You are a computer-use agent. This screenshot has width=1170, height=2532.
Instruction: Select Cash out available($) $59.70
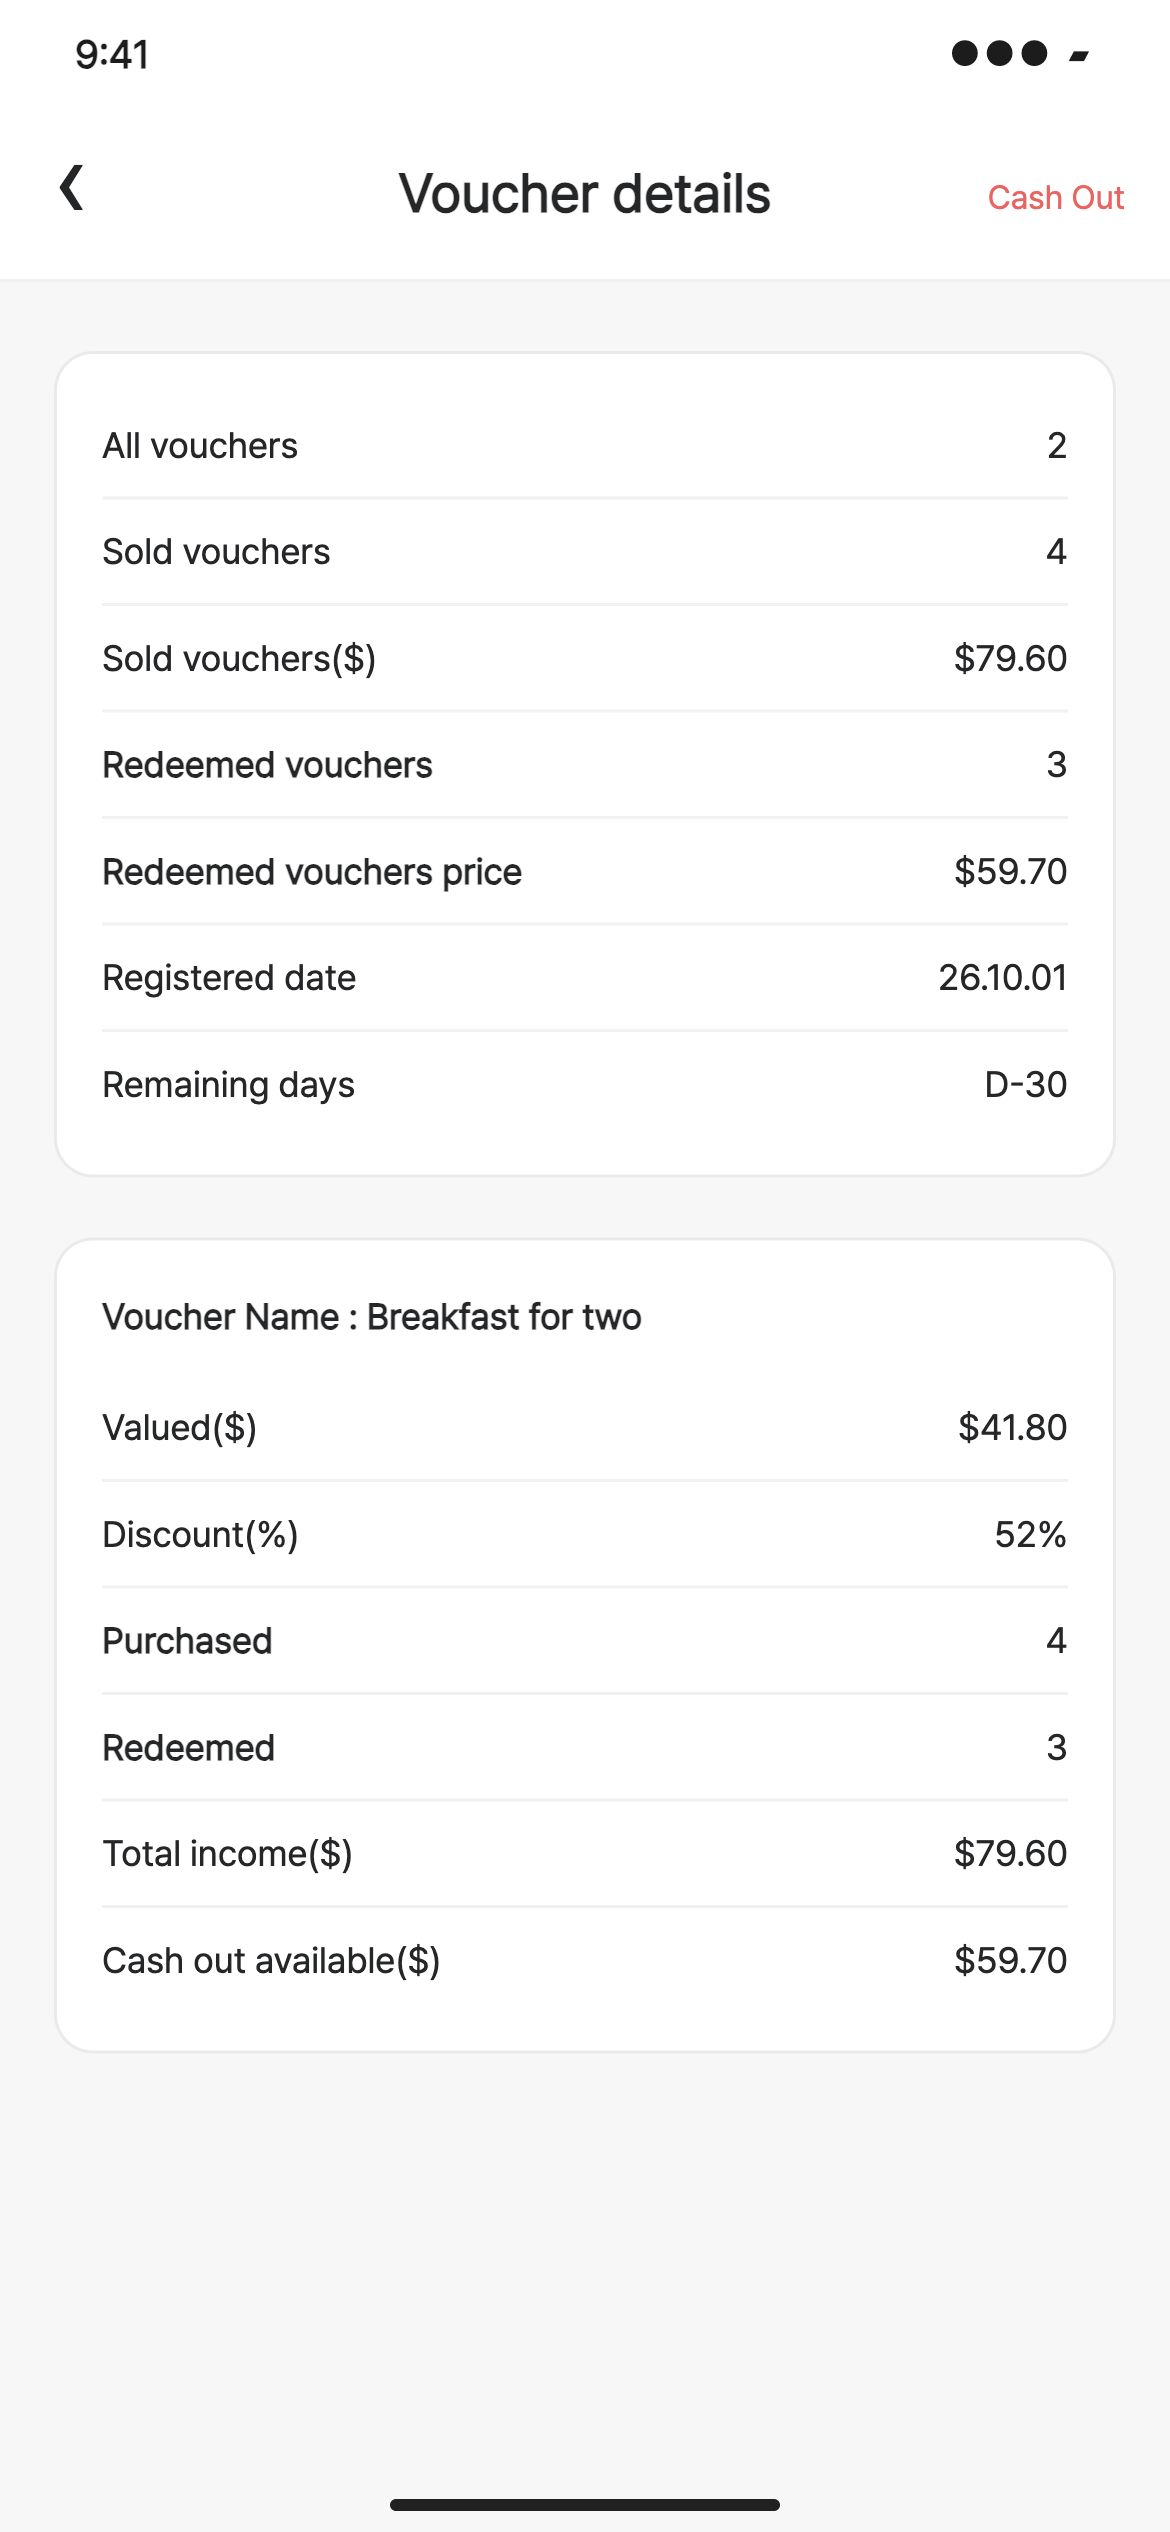point(585,1961)
